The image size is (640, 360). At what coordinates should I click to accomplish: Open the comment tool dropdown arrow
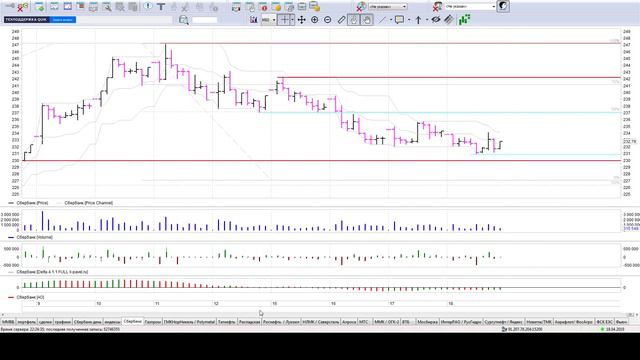pos(409,20)
